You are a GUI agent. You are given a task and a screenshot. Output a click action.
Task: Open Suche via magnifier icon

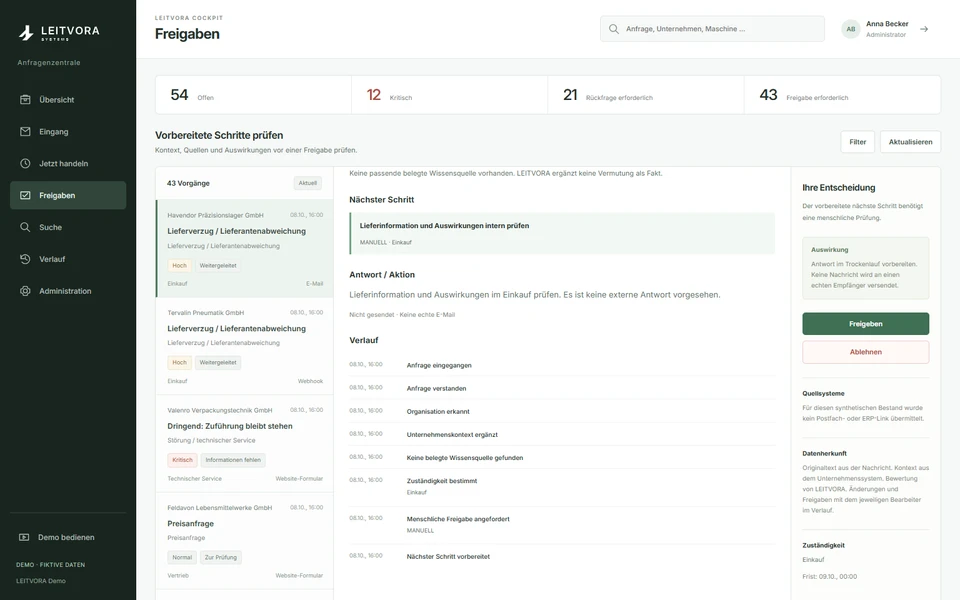(25, 227)
